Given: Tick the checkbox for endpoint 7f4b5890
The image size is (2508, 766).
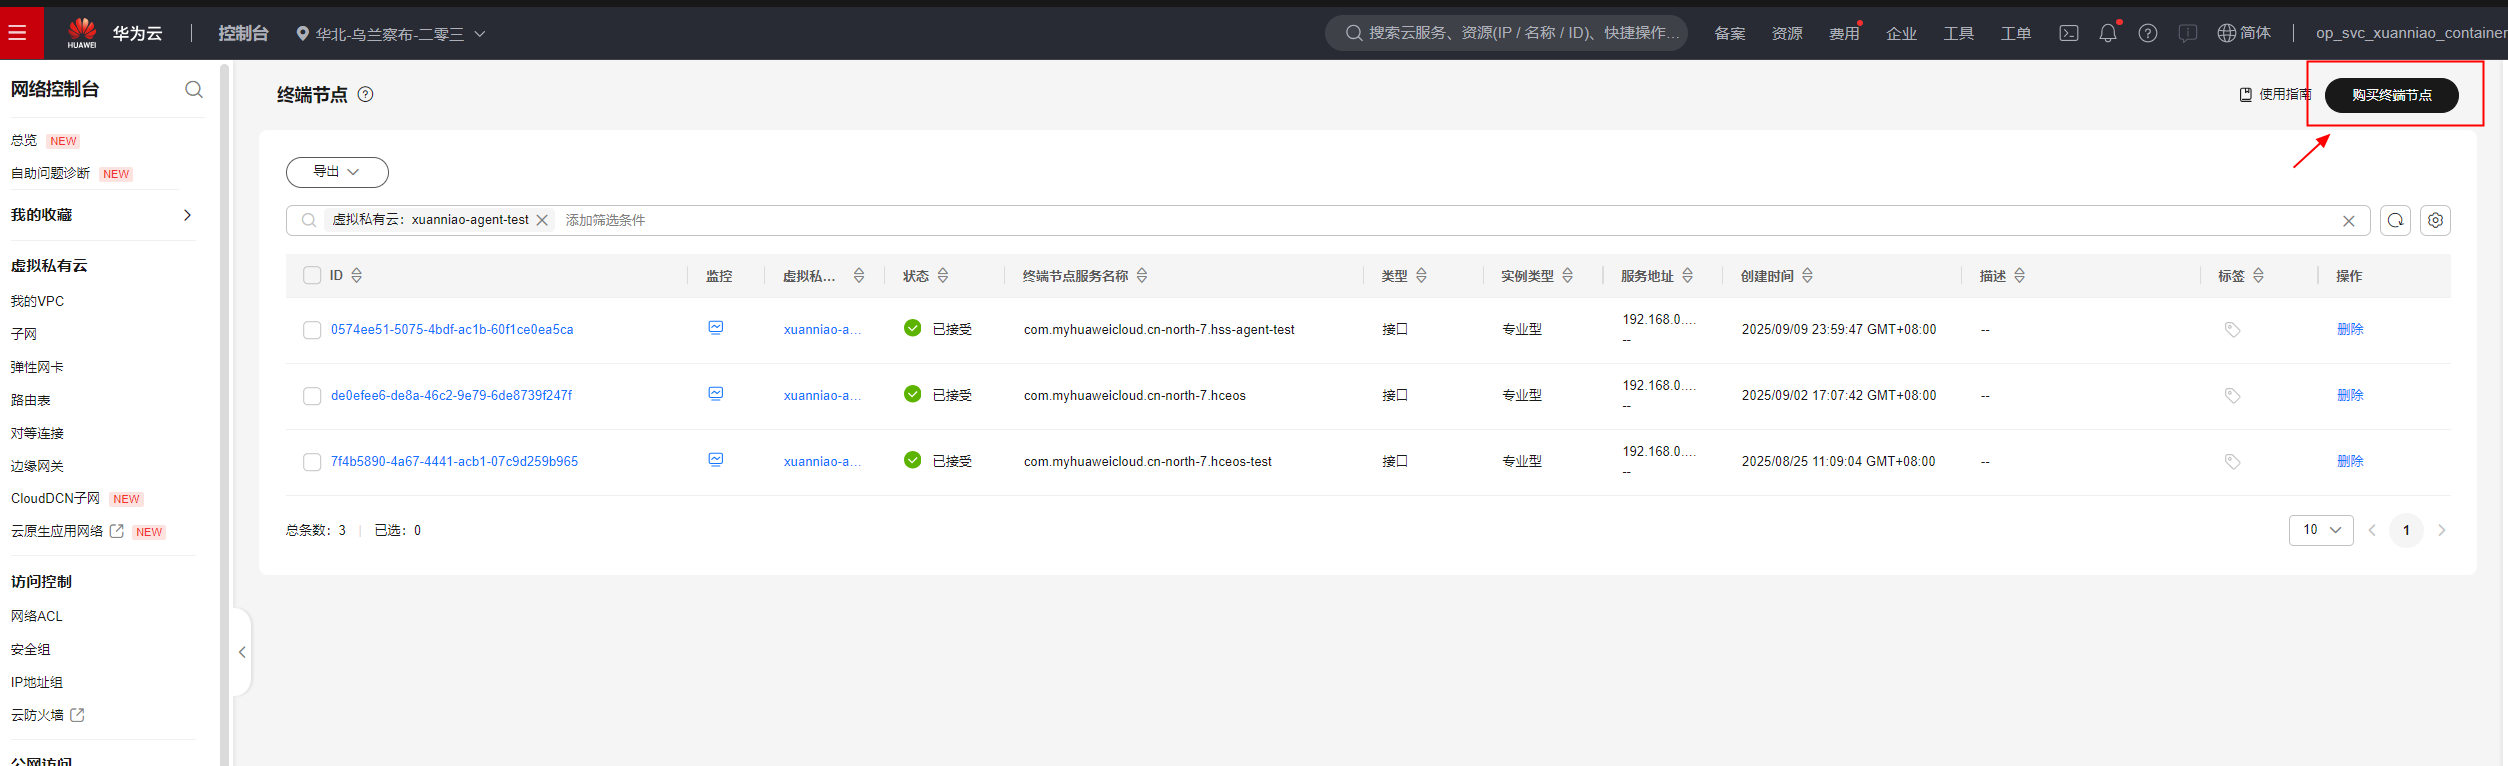Looking at the screenshot, I should pos(312,462).
